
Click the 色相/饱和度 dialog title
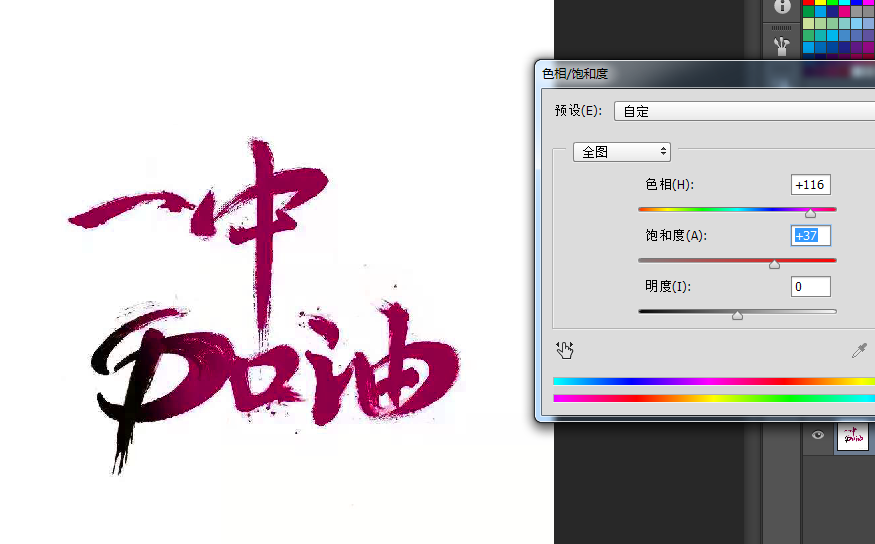click(575, 74)
